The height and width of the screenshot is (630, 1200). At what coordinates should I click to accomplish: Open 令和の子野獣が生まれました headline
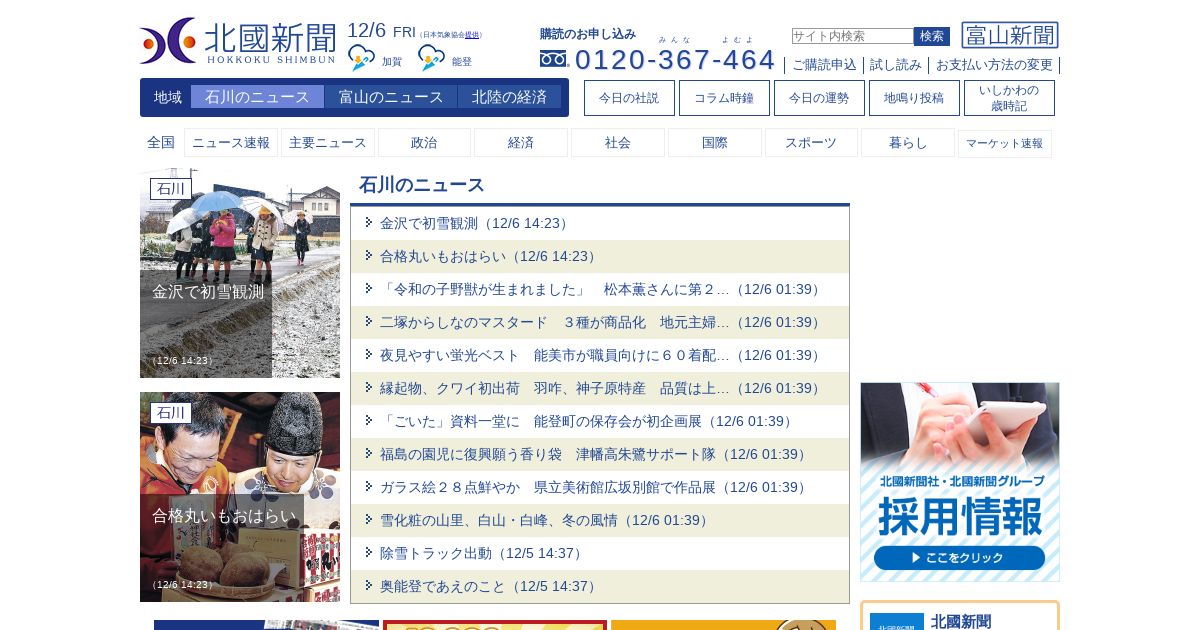[x=602, y=289]
